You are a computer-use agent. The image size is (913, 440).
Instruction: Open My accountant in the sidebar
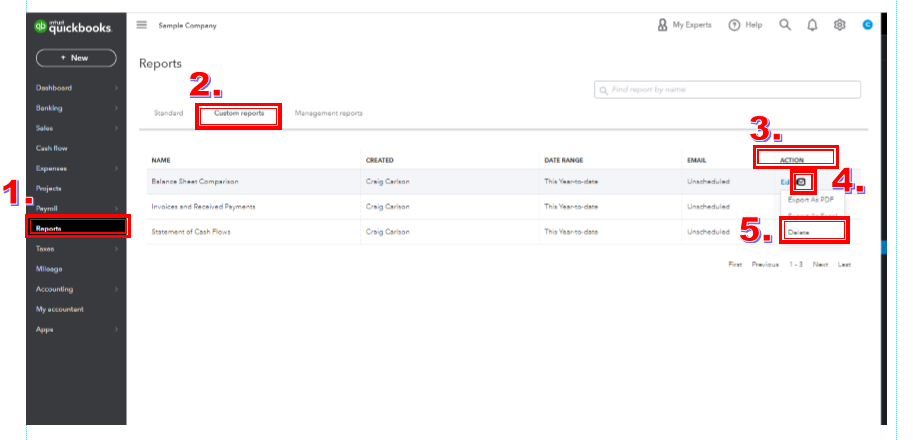point(59,309)
